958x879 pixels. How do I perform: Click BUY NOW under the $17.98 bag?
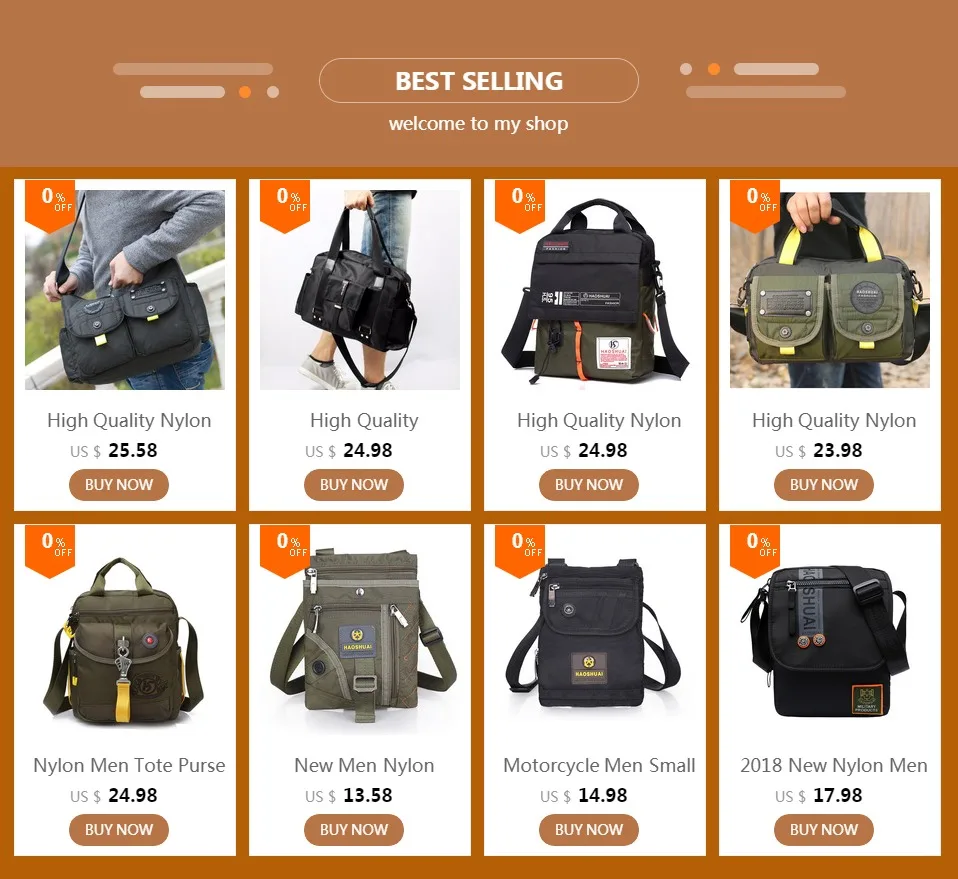click(x=824, y=830)
